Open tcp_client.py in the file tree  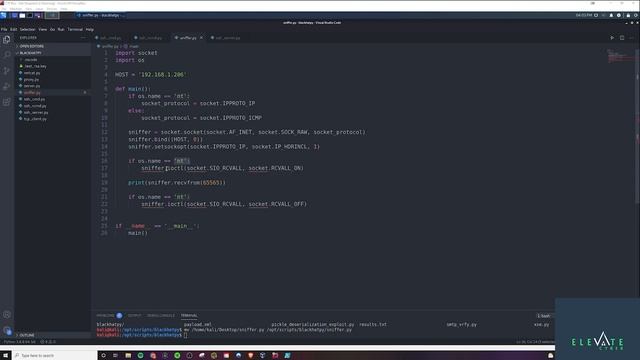35,119
